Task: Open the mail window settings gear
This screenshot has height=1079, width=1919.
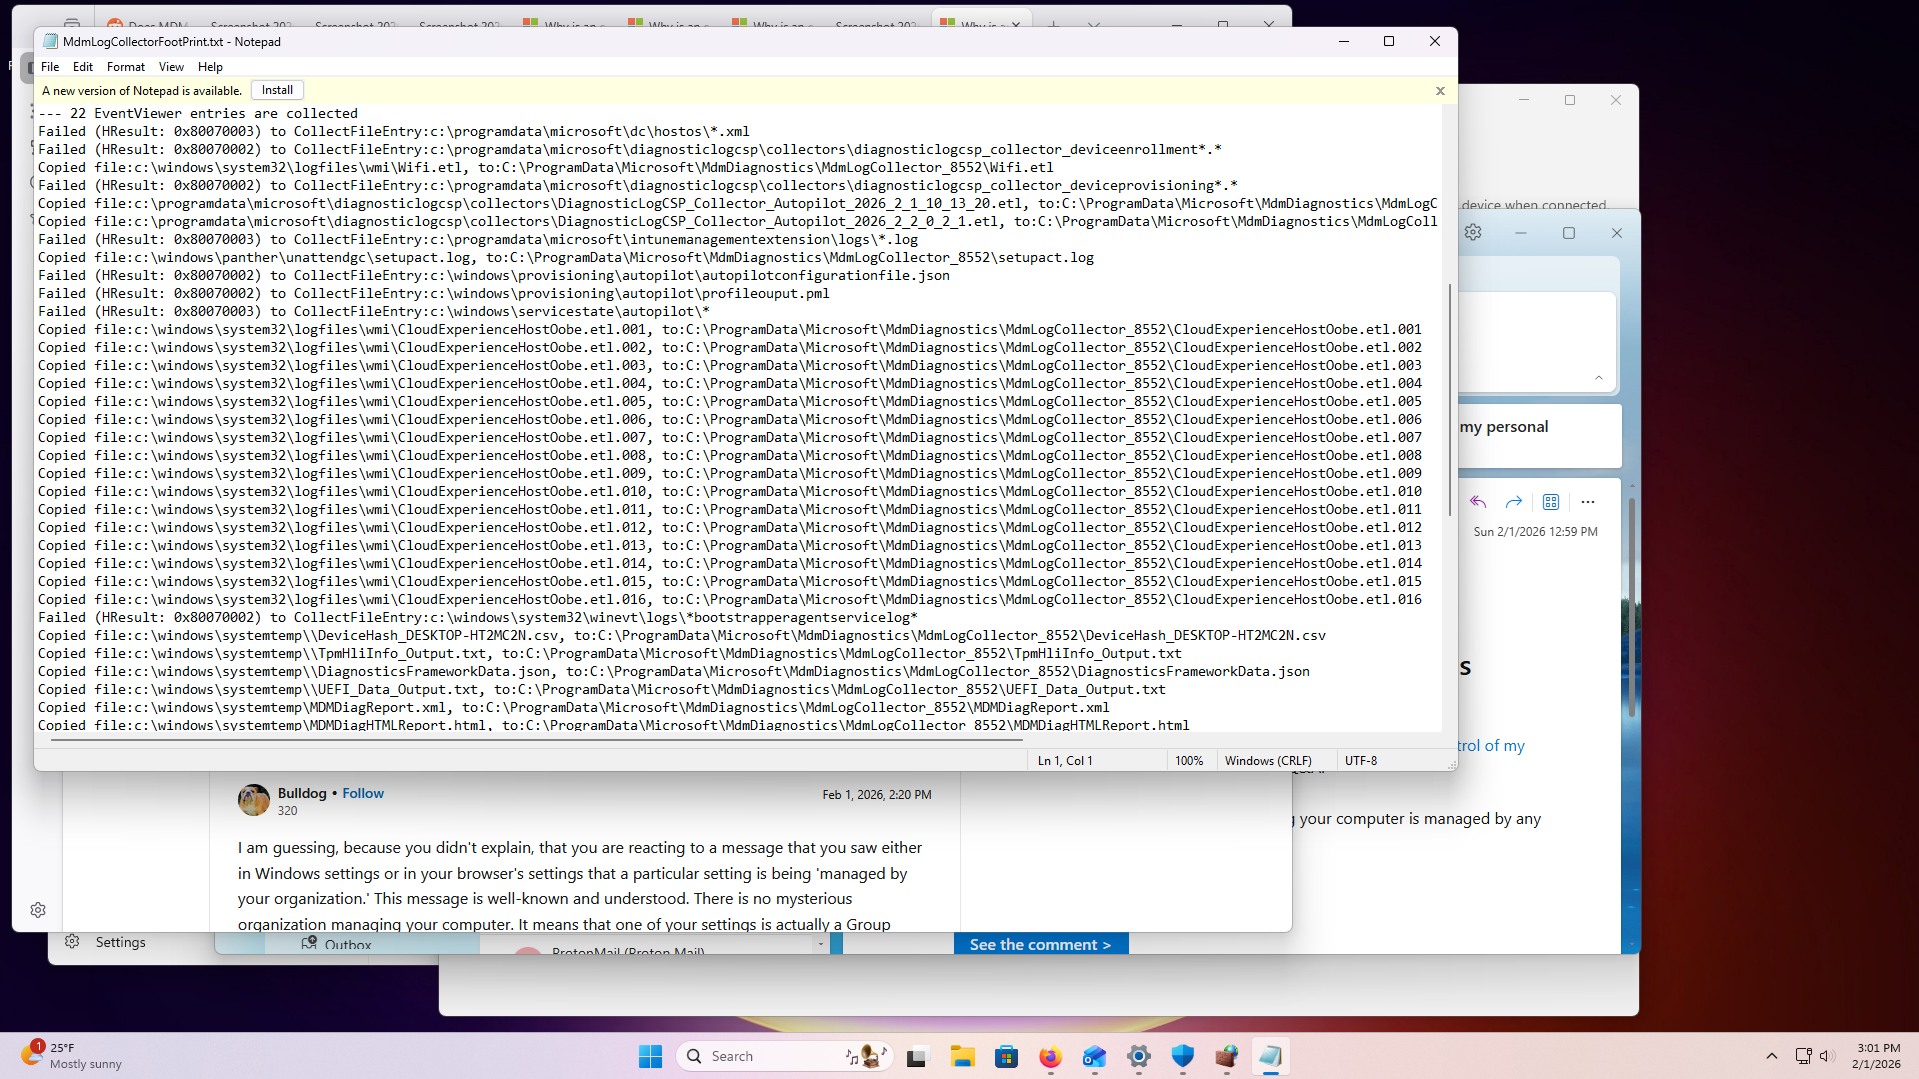Action: coord(1473,233)
